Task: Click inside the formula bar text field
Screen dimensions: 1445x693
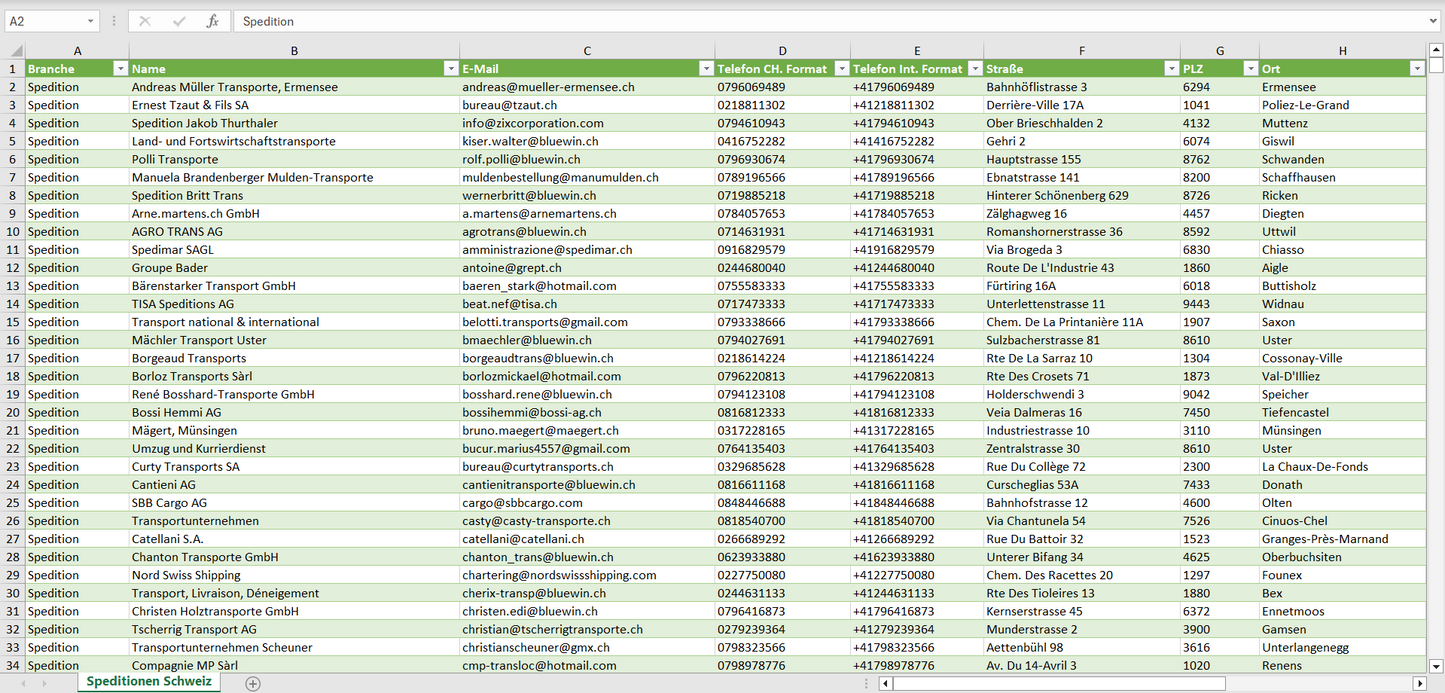Action: pyautogui.click(x=800, y=21)
